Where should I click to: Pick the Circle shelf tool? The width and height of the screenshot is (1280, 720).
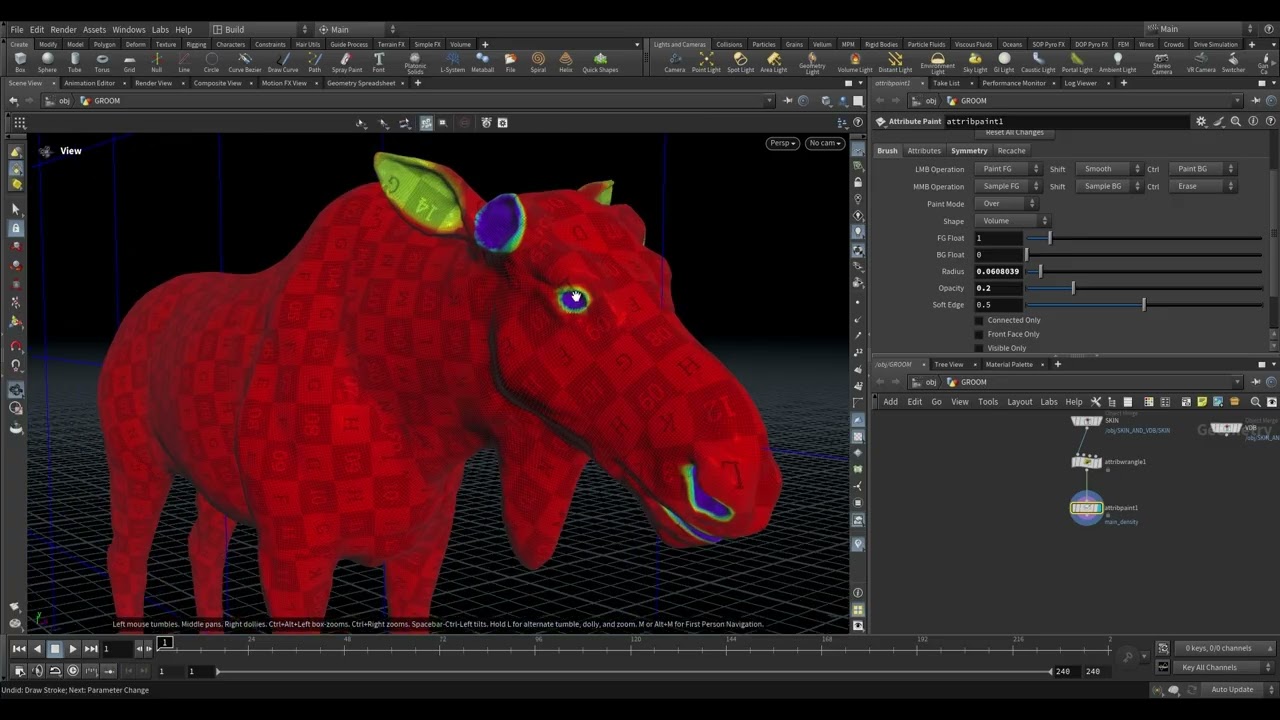[x=211, y=63]
